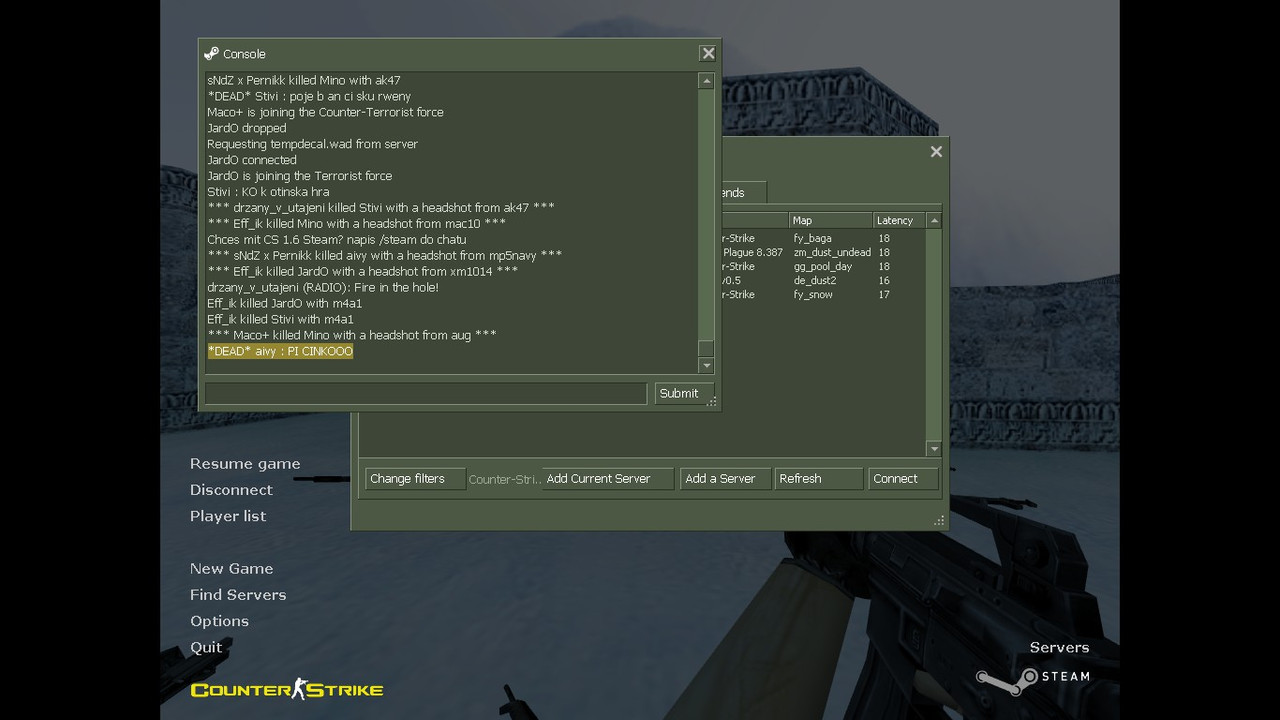Click the partly hidden Friends tab
The width and height of the screenshot is (1280, 720).
click(743, 193)
